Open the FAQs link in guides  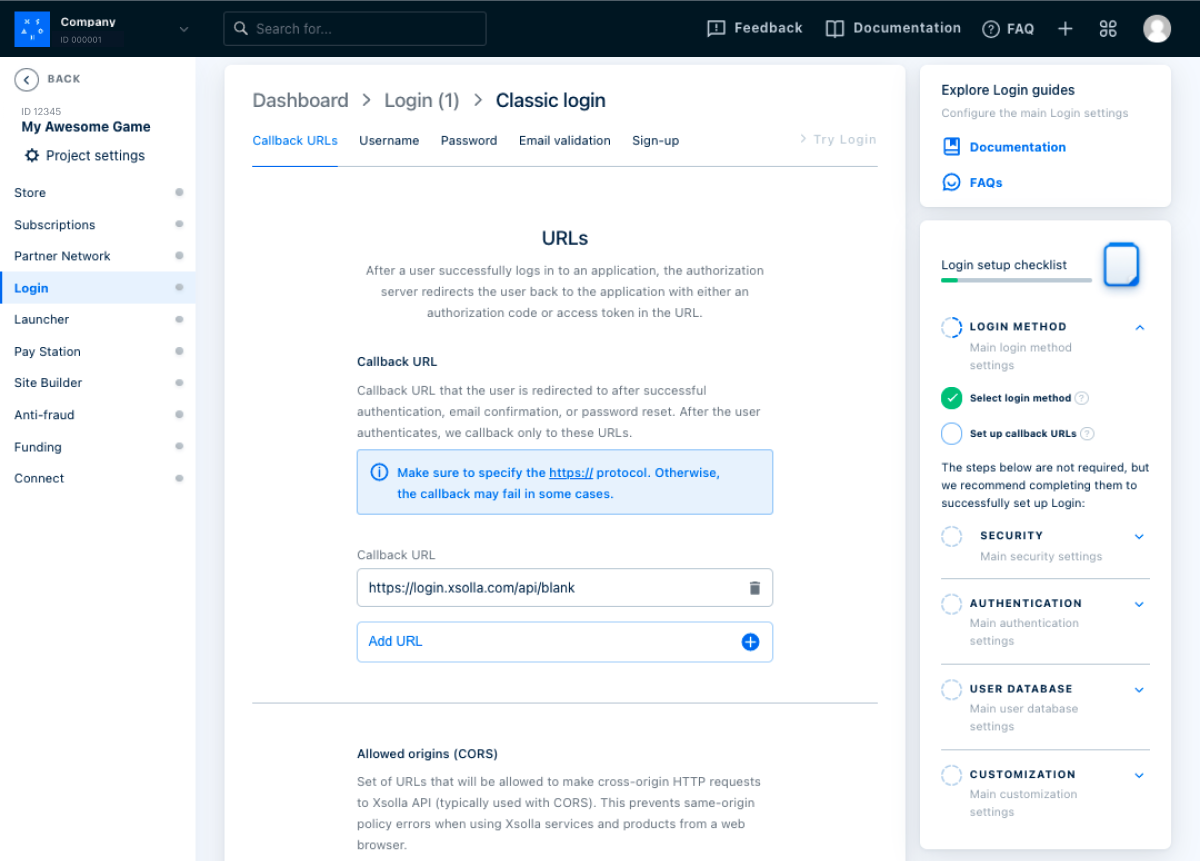[985, 183]
